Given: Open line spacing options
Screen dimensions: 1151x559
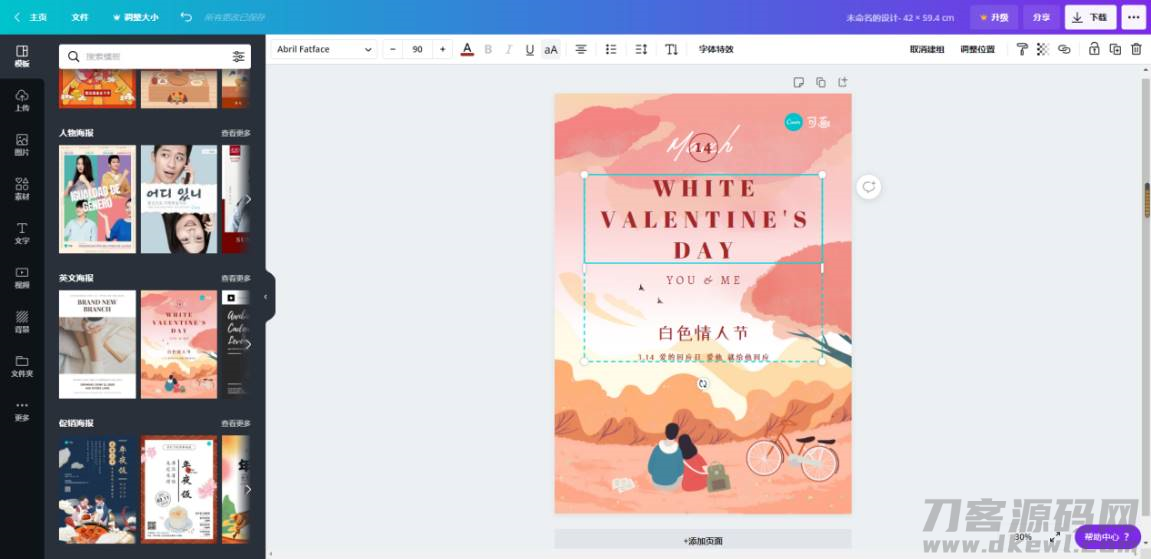Looking at the screenshot, I should coord(641,49).
